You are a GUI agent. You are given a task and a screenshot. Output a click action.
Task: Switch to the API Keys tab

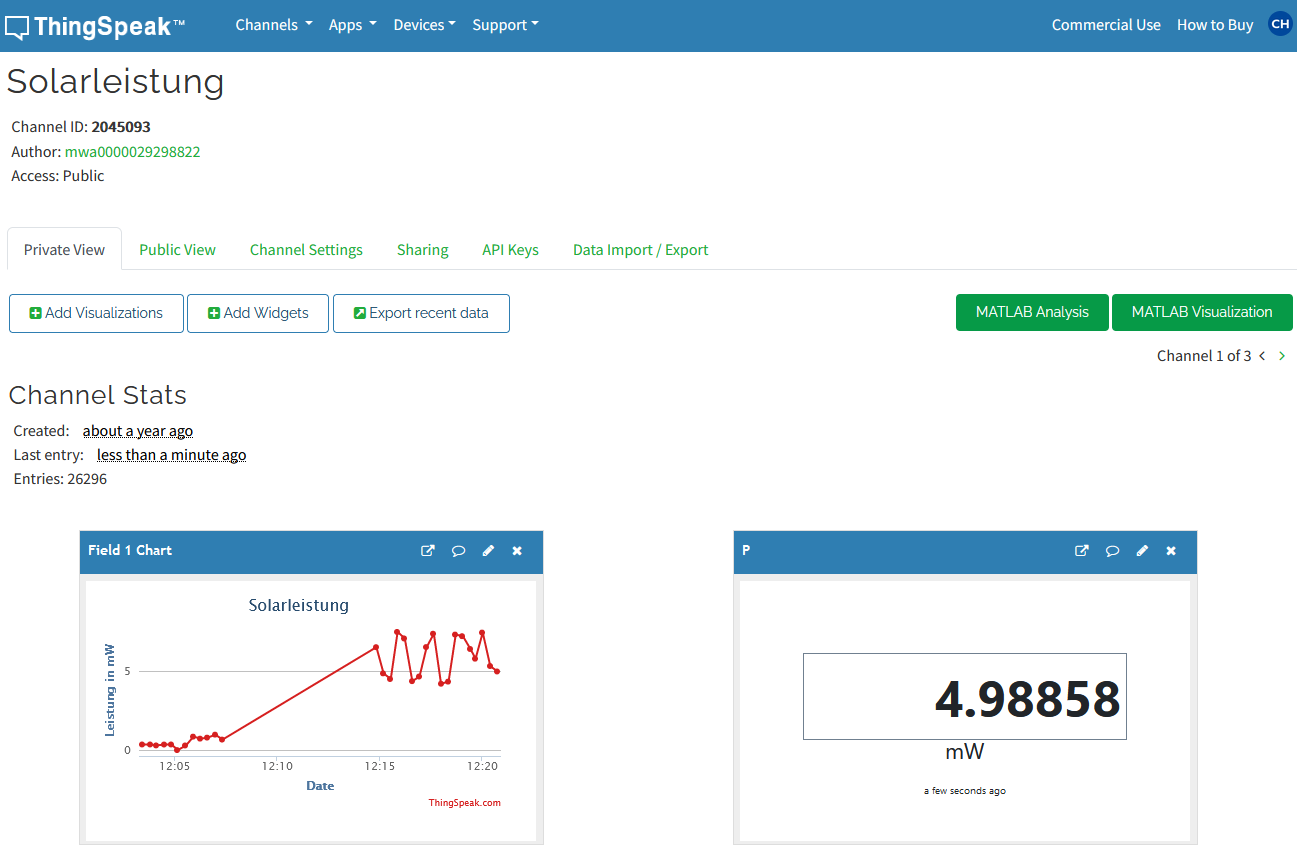(510, 250)
